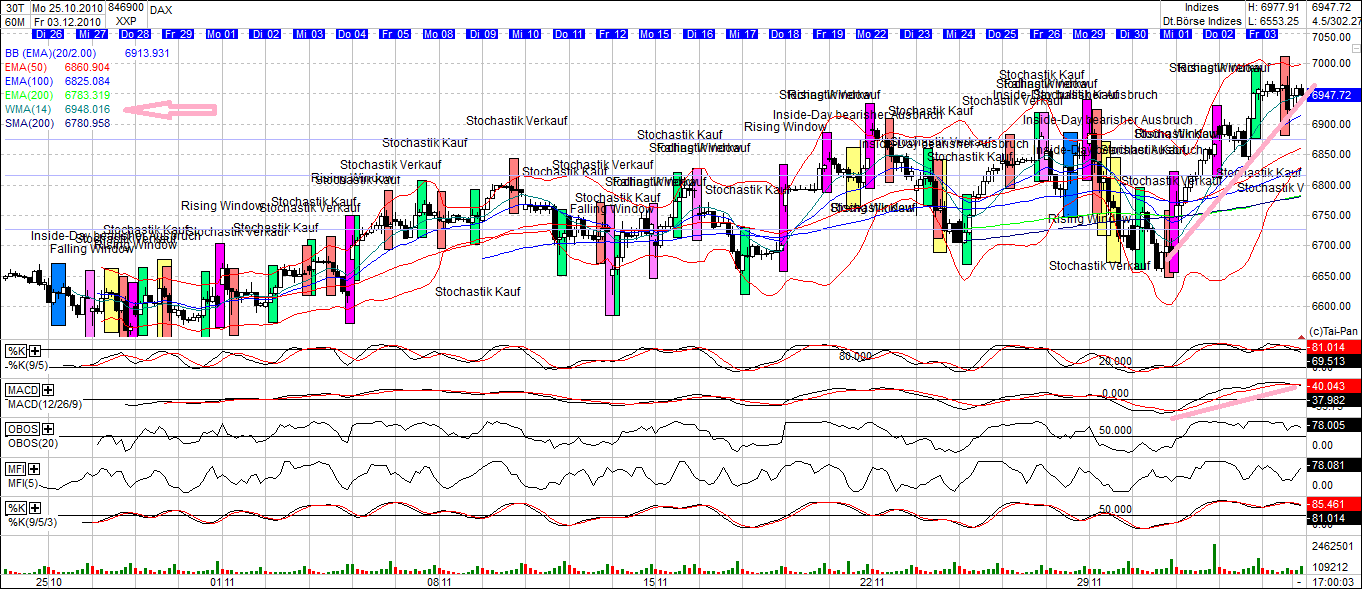Click the %K label box above %K(9/5)
This screenshot has width=1362, height=589.
pyautogui.click(x=17, y=351)
